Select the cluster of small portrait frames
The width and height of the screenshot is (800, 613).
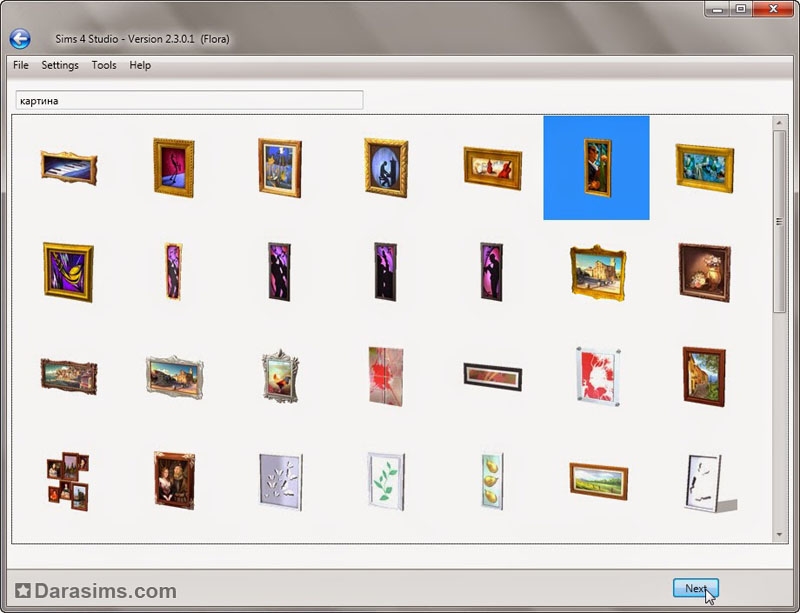[68, 481]
